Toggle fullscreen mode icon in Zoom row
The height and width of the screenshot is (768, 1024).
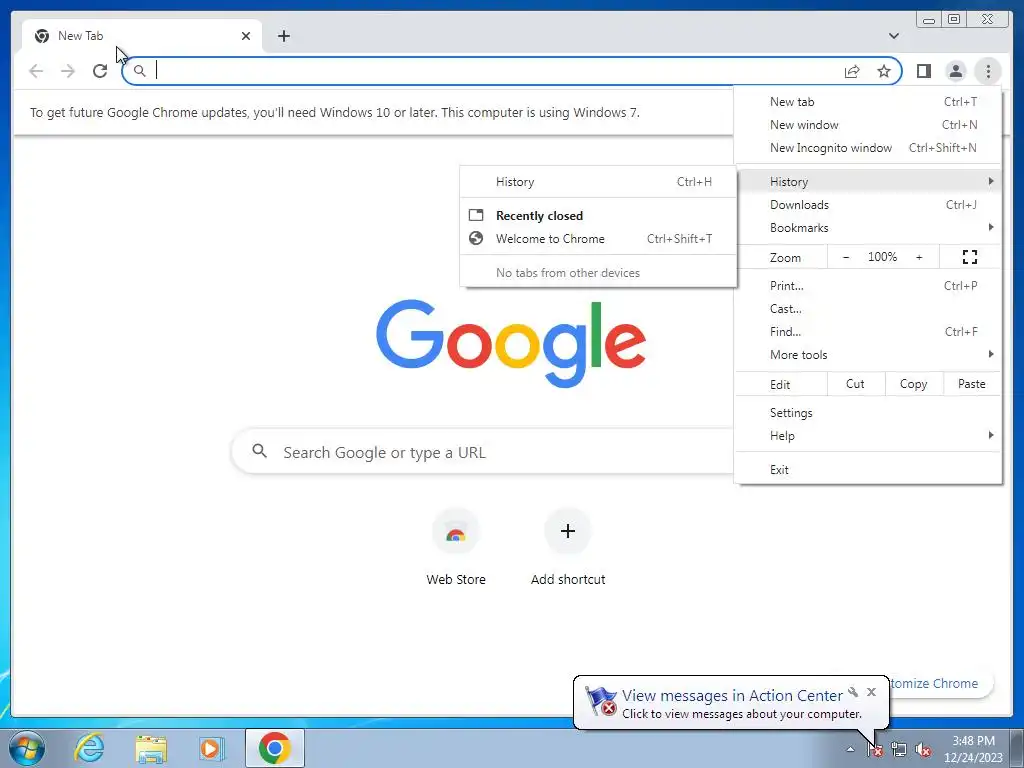point(970,257)
